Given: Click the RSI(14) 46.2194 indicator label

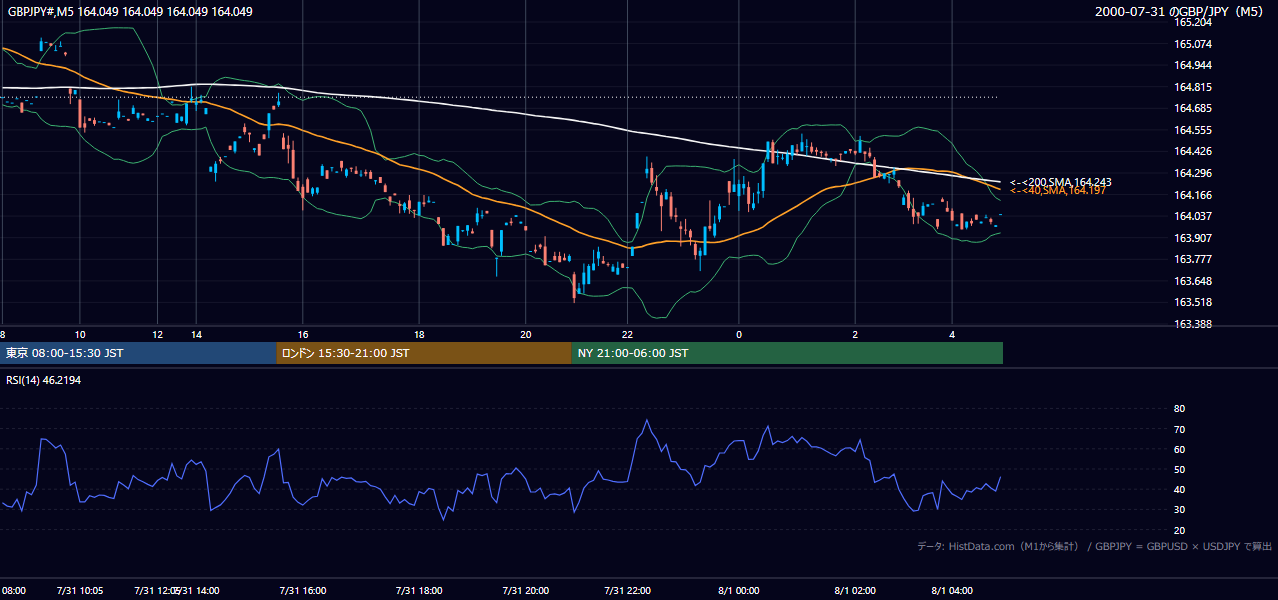Looking at the screenshot, I should [x=44, y=380].
